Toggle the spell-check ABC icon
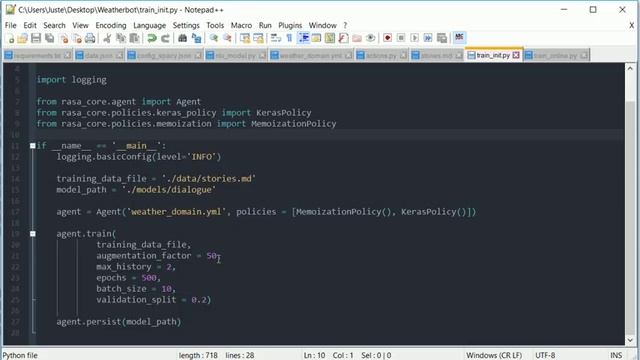The image size is (640, 360). tap(459, 38)
